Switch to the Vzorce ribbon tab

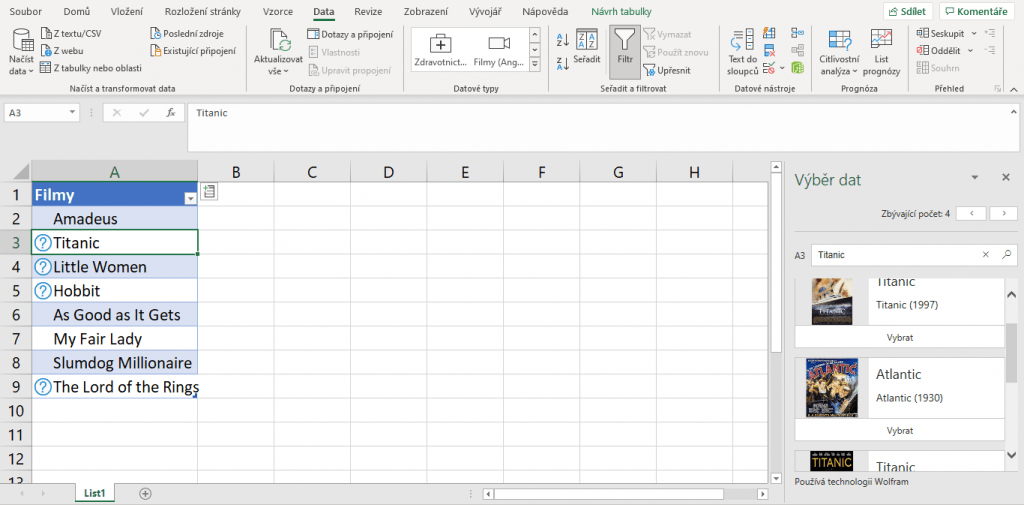(x=277, y=11)
